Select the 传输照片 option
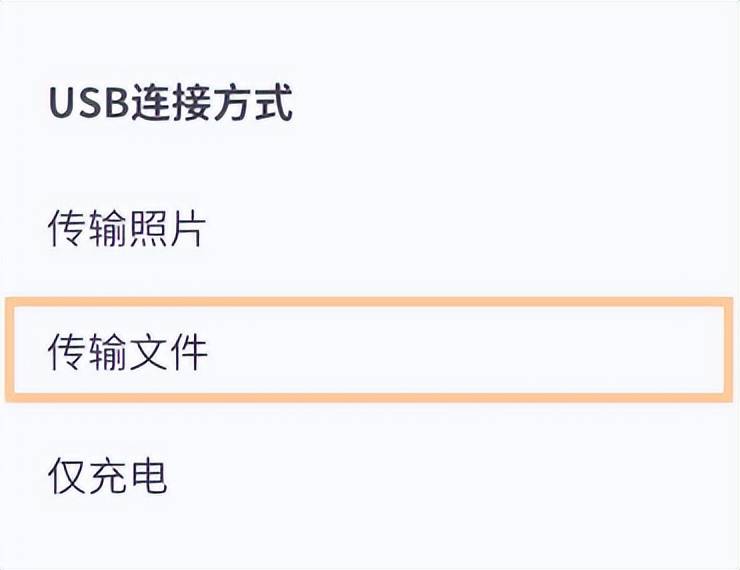Image resolution: width=740 pixels, height=570 pixels. pyautogui.click(x=126, y=229)
